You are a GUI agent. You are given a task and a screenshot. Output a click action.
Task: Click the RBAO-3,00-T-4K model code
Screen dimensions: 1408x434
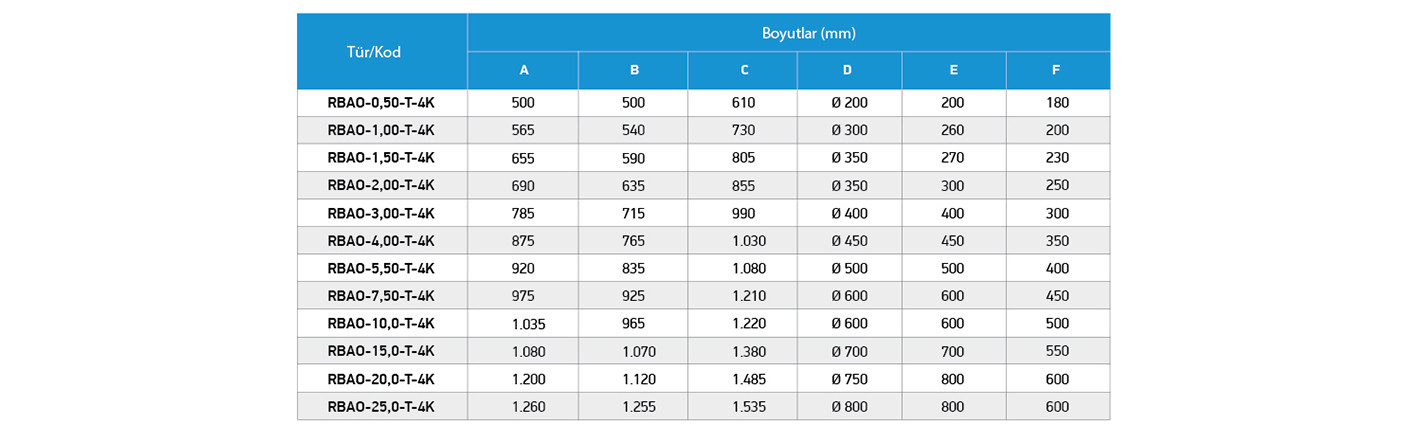point(381,213)
